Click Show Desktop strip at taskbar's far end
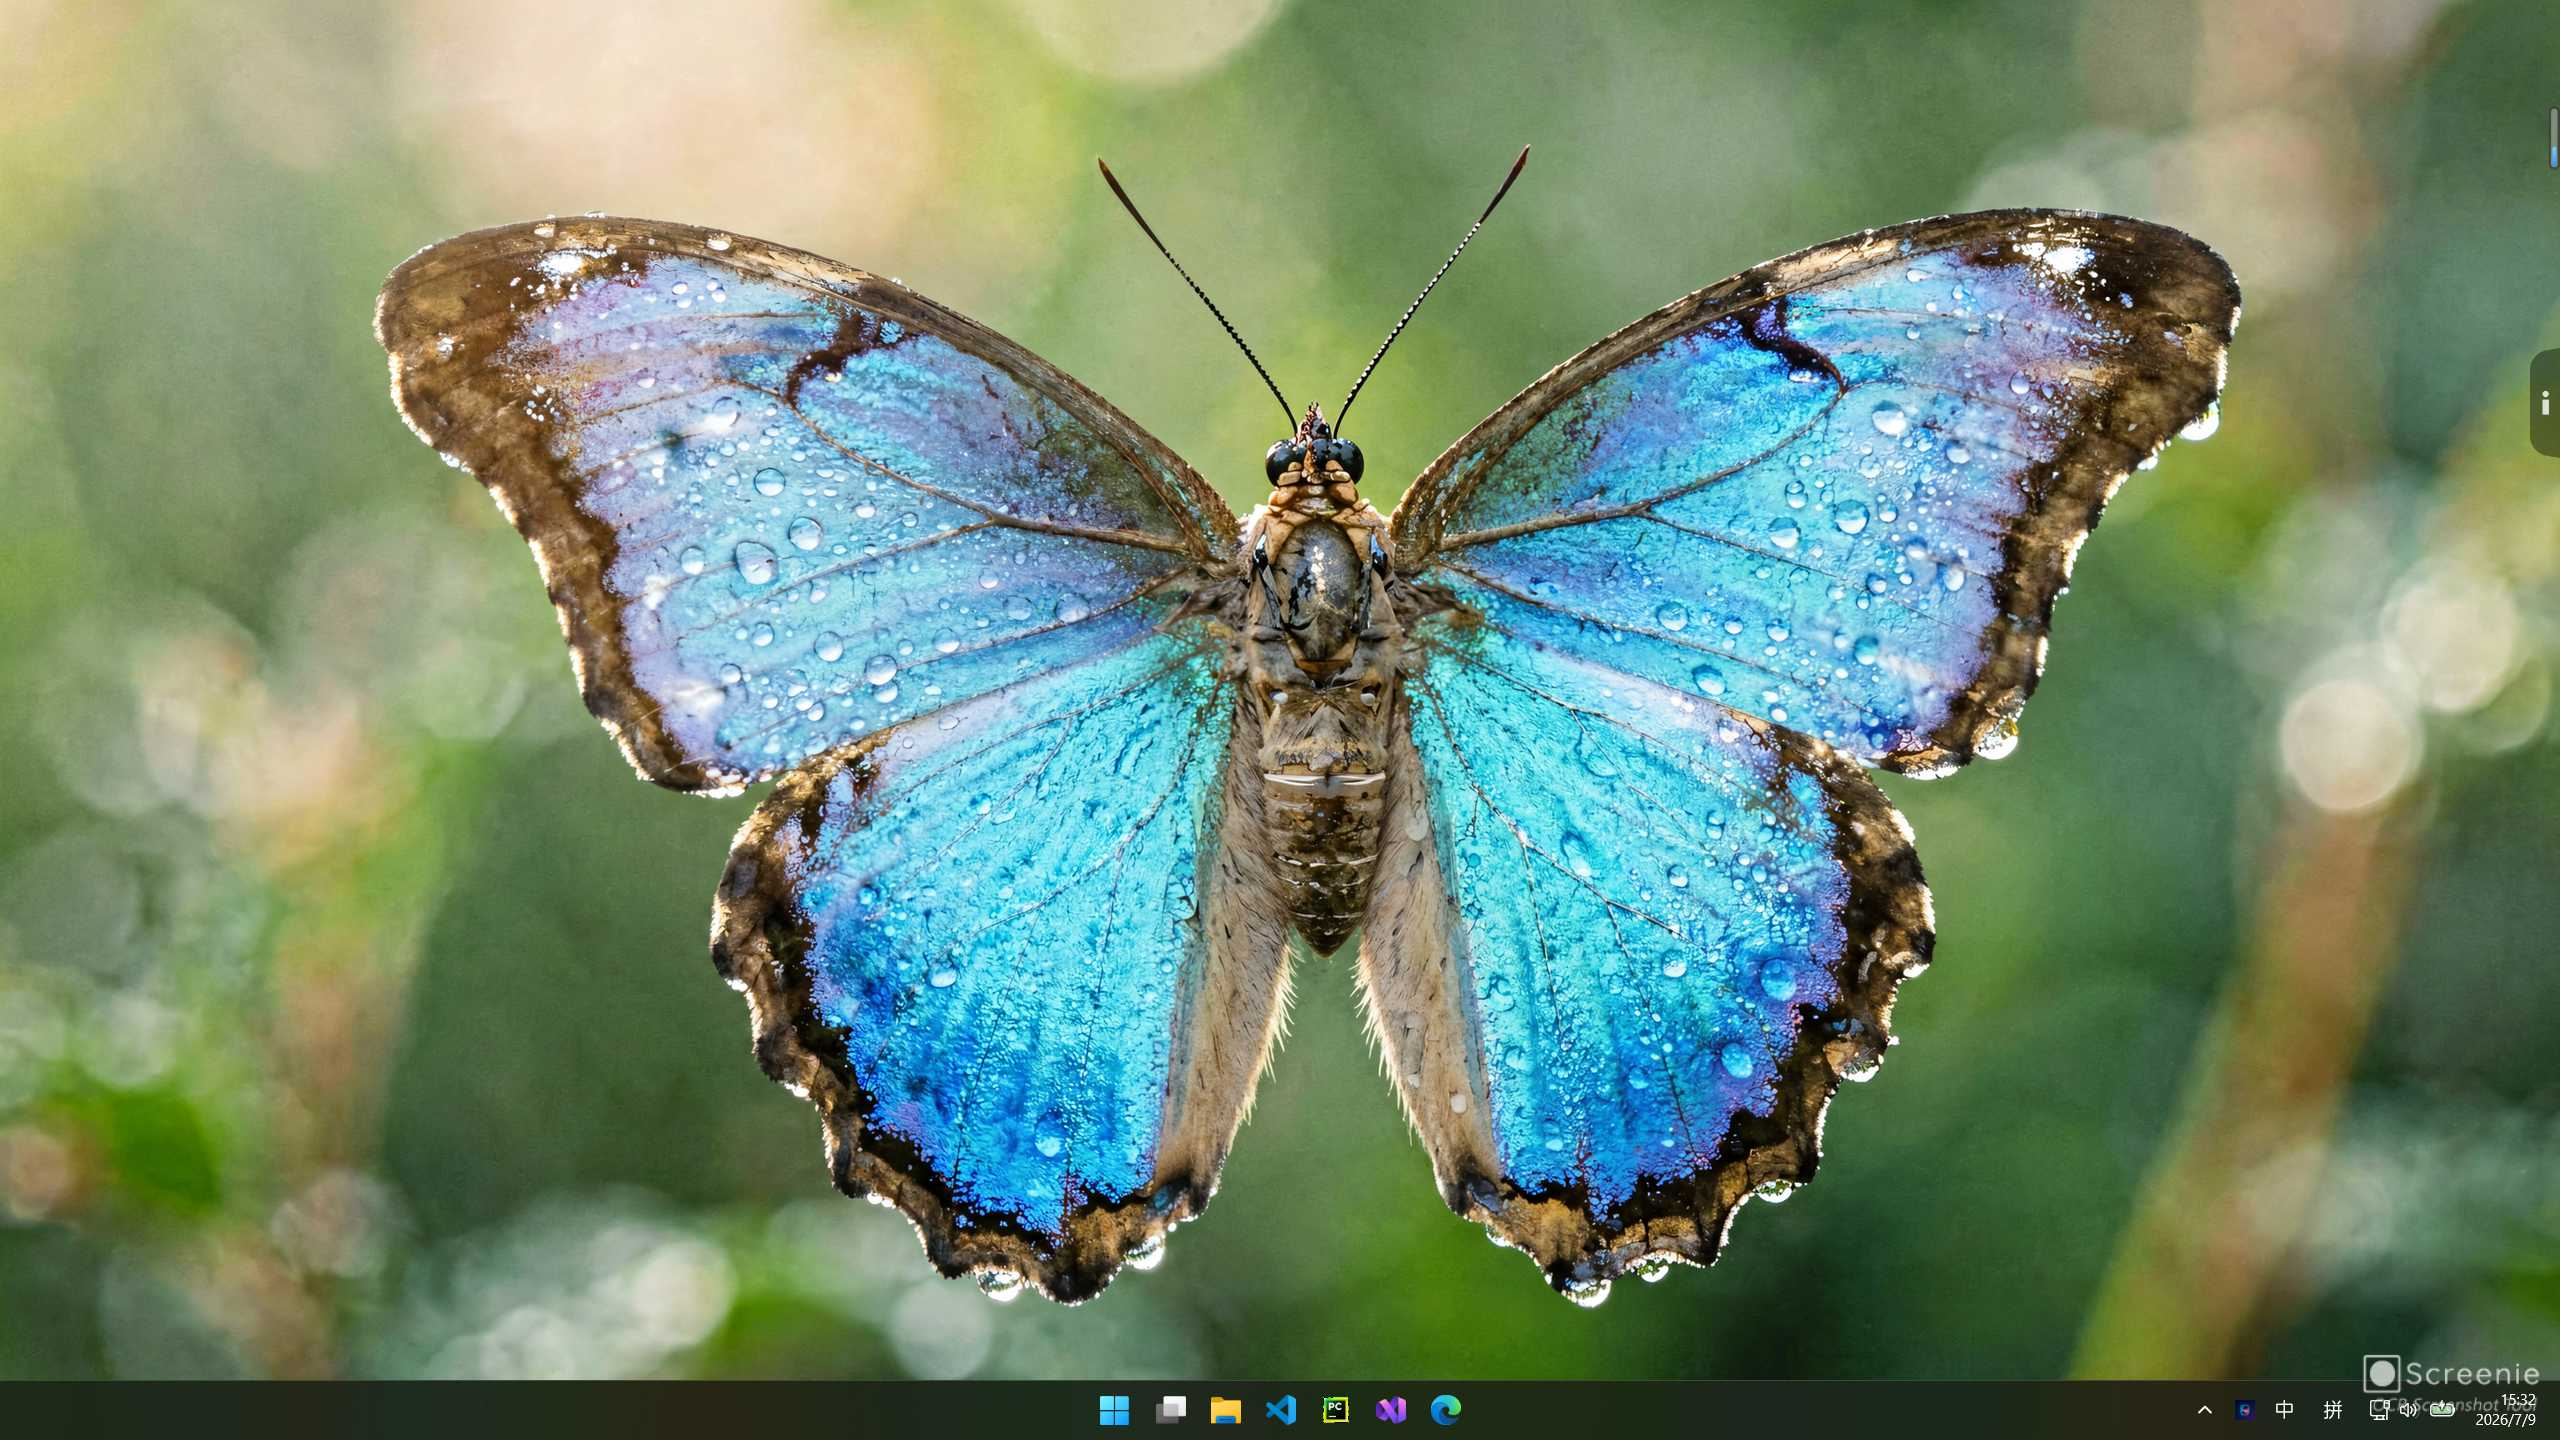 [2555, 1410]
